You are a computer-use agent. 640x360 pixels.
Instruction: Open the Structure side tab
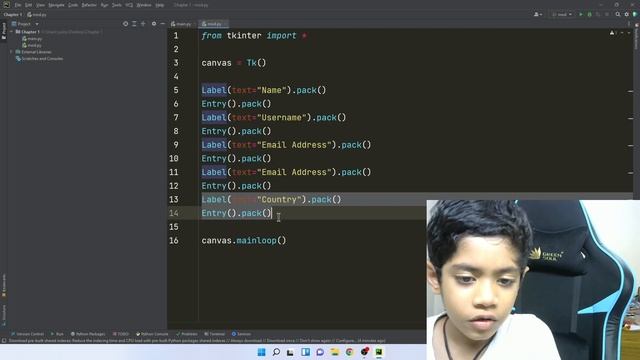[4, 314]
